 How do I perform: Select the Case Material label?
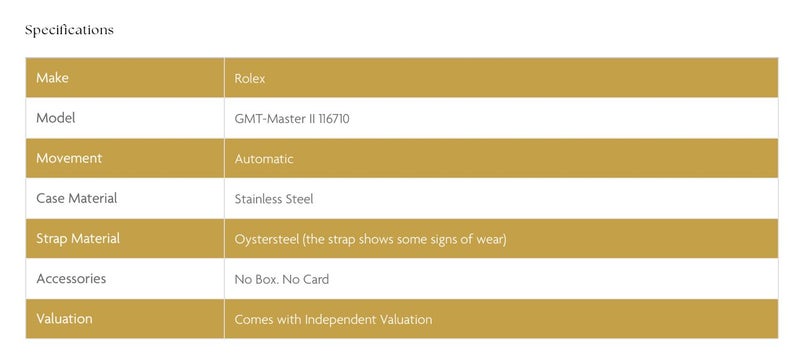click(x=77, y=198)
